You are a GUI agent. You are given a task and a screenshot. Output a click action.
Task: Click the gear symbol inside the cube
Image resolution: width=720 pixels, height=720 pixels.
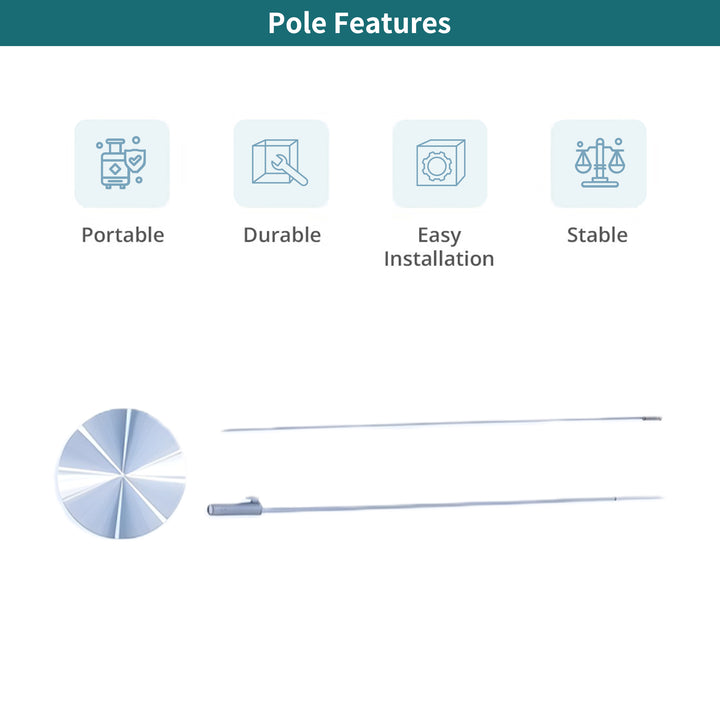tap(437, 166)
